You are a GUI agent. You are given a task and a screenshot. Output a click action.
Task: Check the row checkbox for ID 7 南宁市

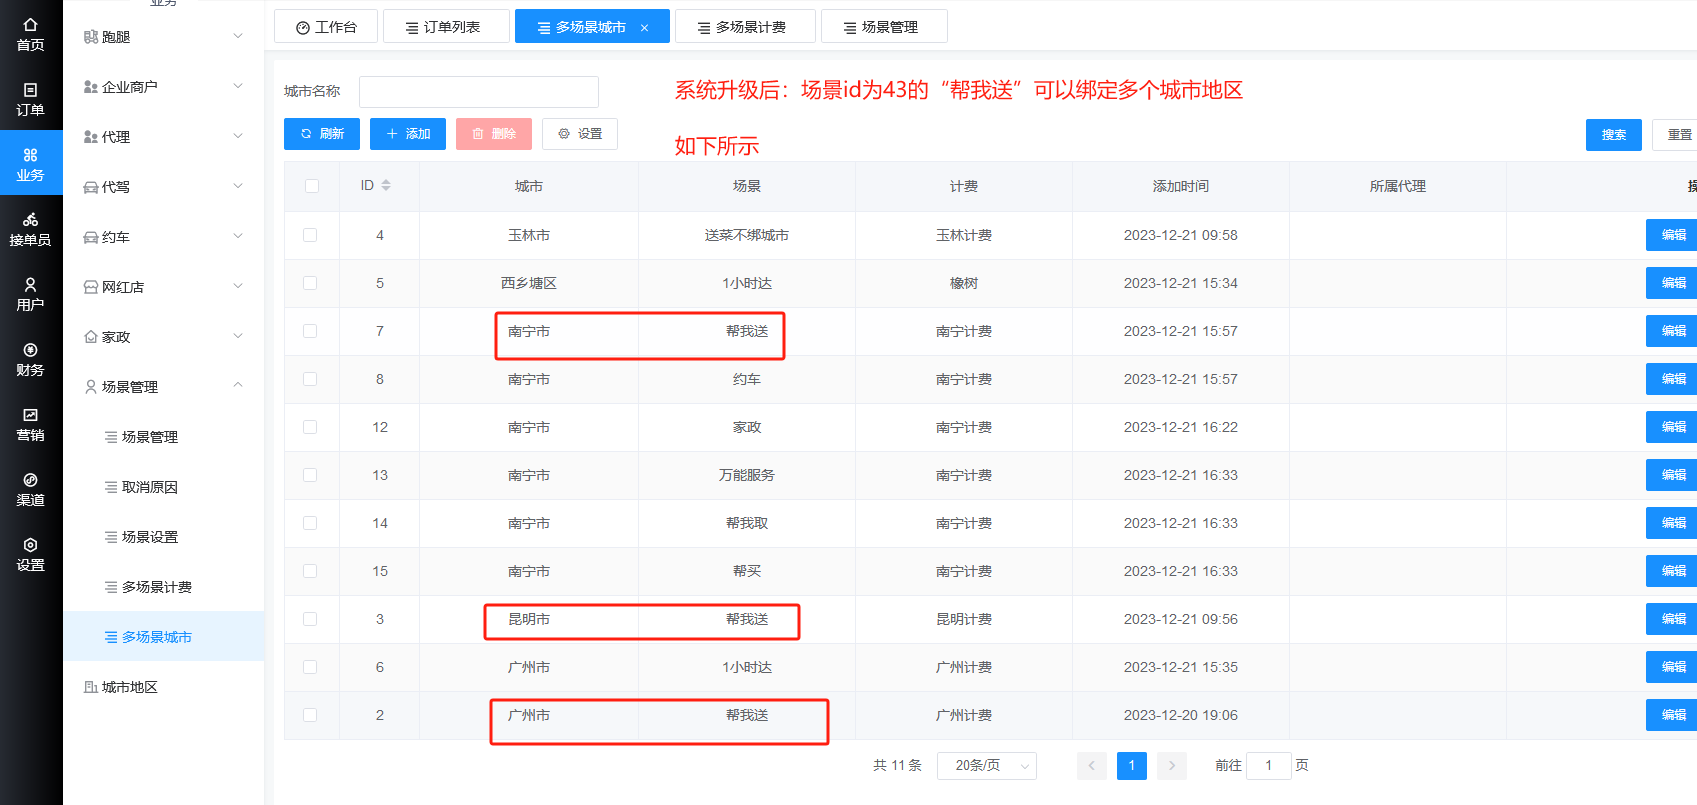tap(310, 331)
